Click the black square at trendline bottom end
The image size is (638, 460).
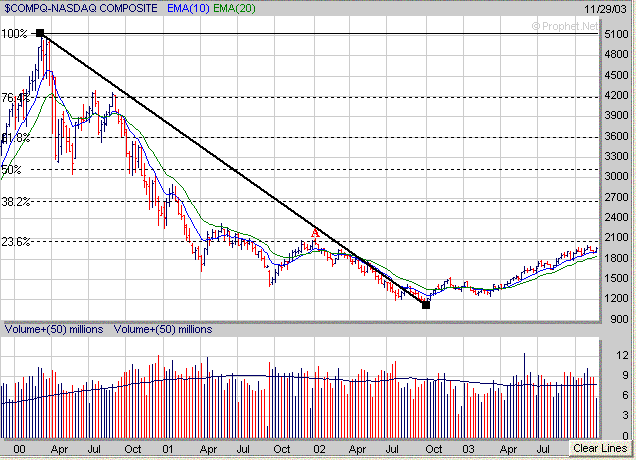coord(426,305)
